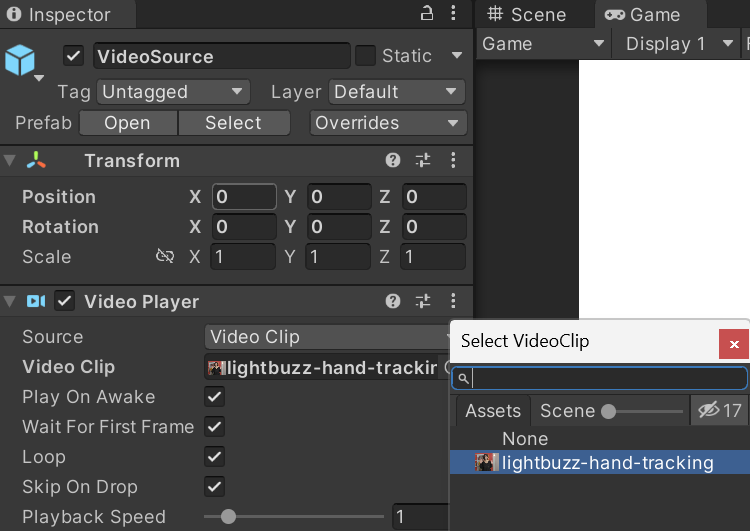Click the Inspector lock icon
The image size is (750, 531).
(427, 13)
